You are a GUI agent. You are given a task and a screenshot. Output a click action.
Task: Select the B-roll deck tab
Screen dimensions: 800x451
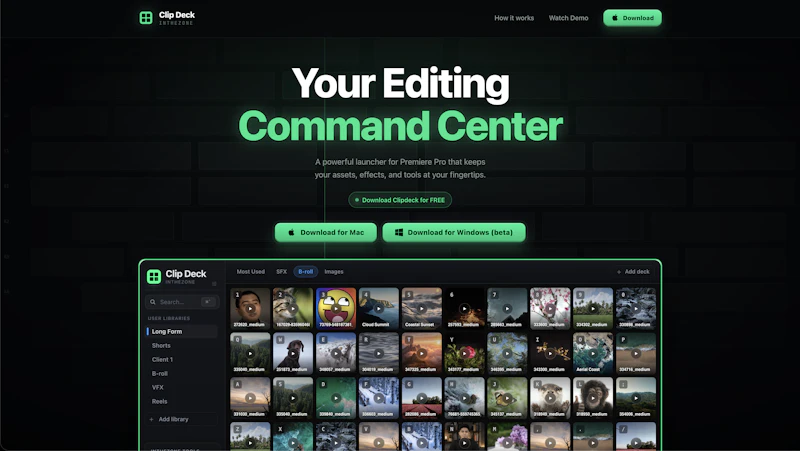tap(306, 271)
